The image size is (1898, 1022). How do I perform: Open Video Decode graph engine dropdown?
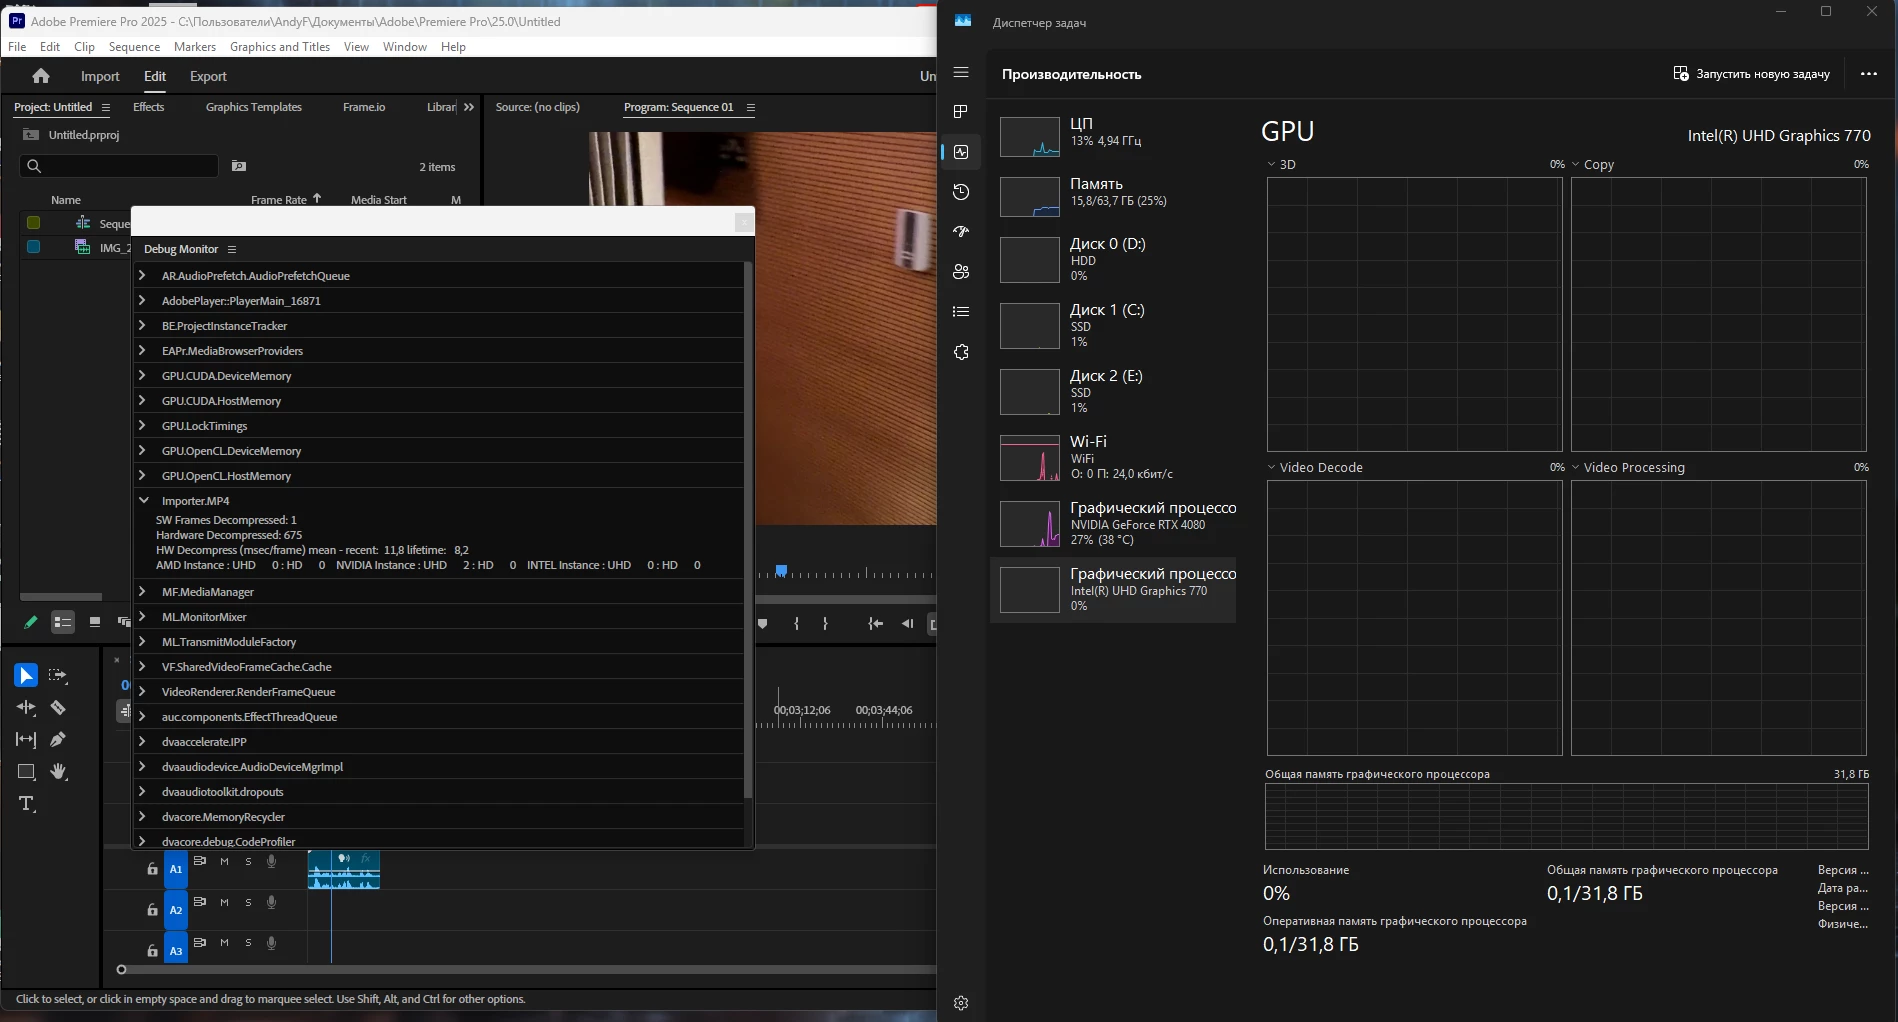click(x=1271, y=467)
